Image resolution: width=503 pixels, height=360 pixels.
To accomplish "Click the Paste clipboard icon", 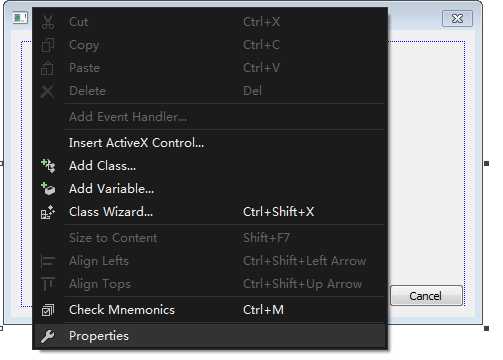I will tap(47, 68).
